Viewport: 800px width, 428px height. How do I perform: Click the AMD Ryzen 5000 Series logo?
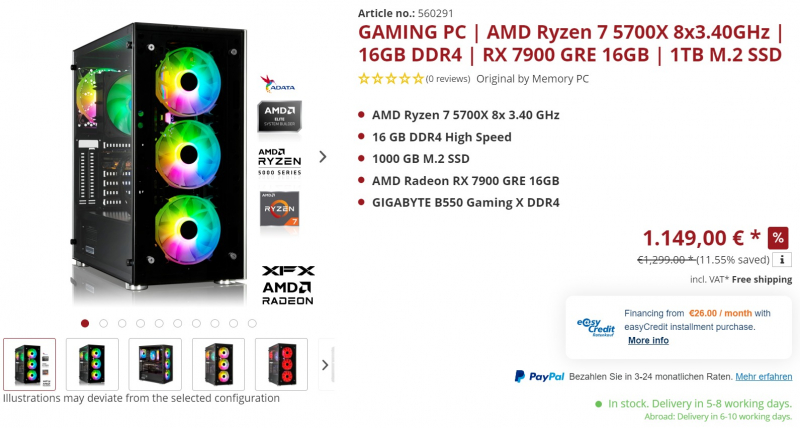tap(280, 161)
